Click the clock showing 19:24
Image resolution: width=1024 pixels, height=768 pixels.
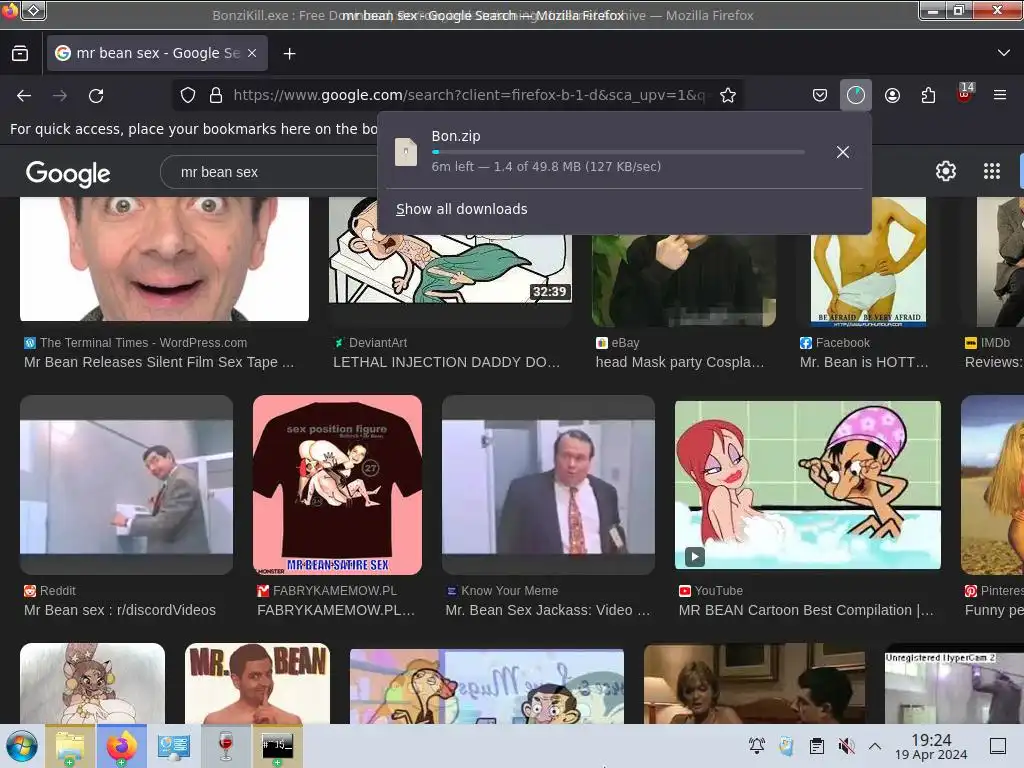931,746
